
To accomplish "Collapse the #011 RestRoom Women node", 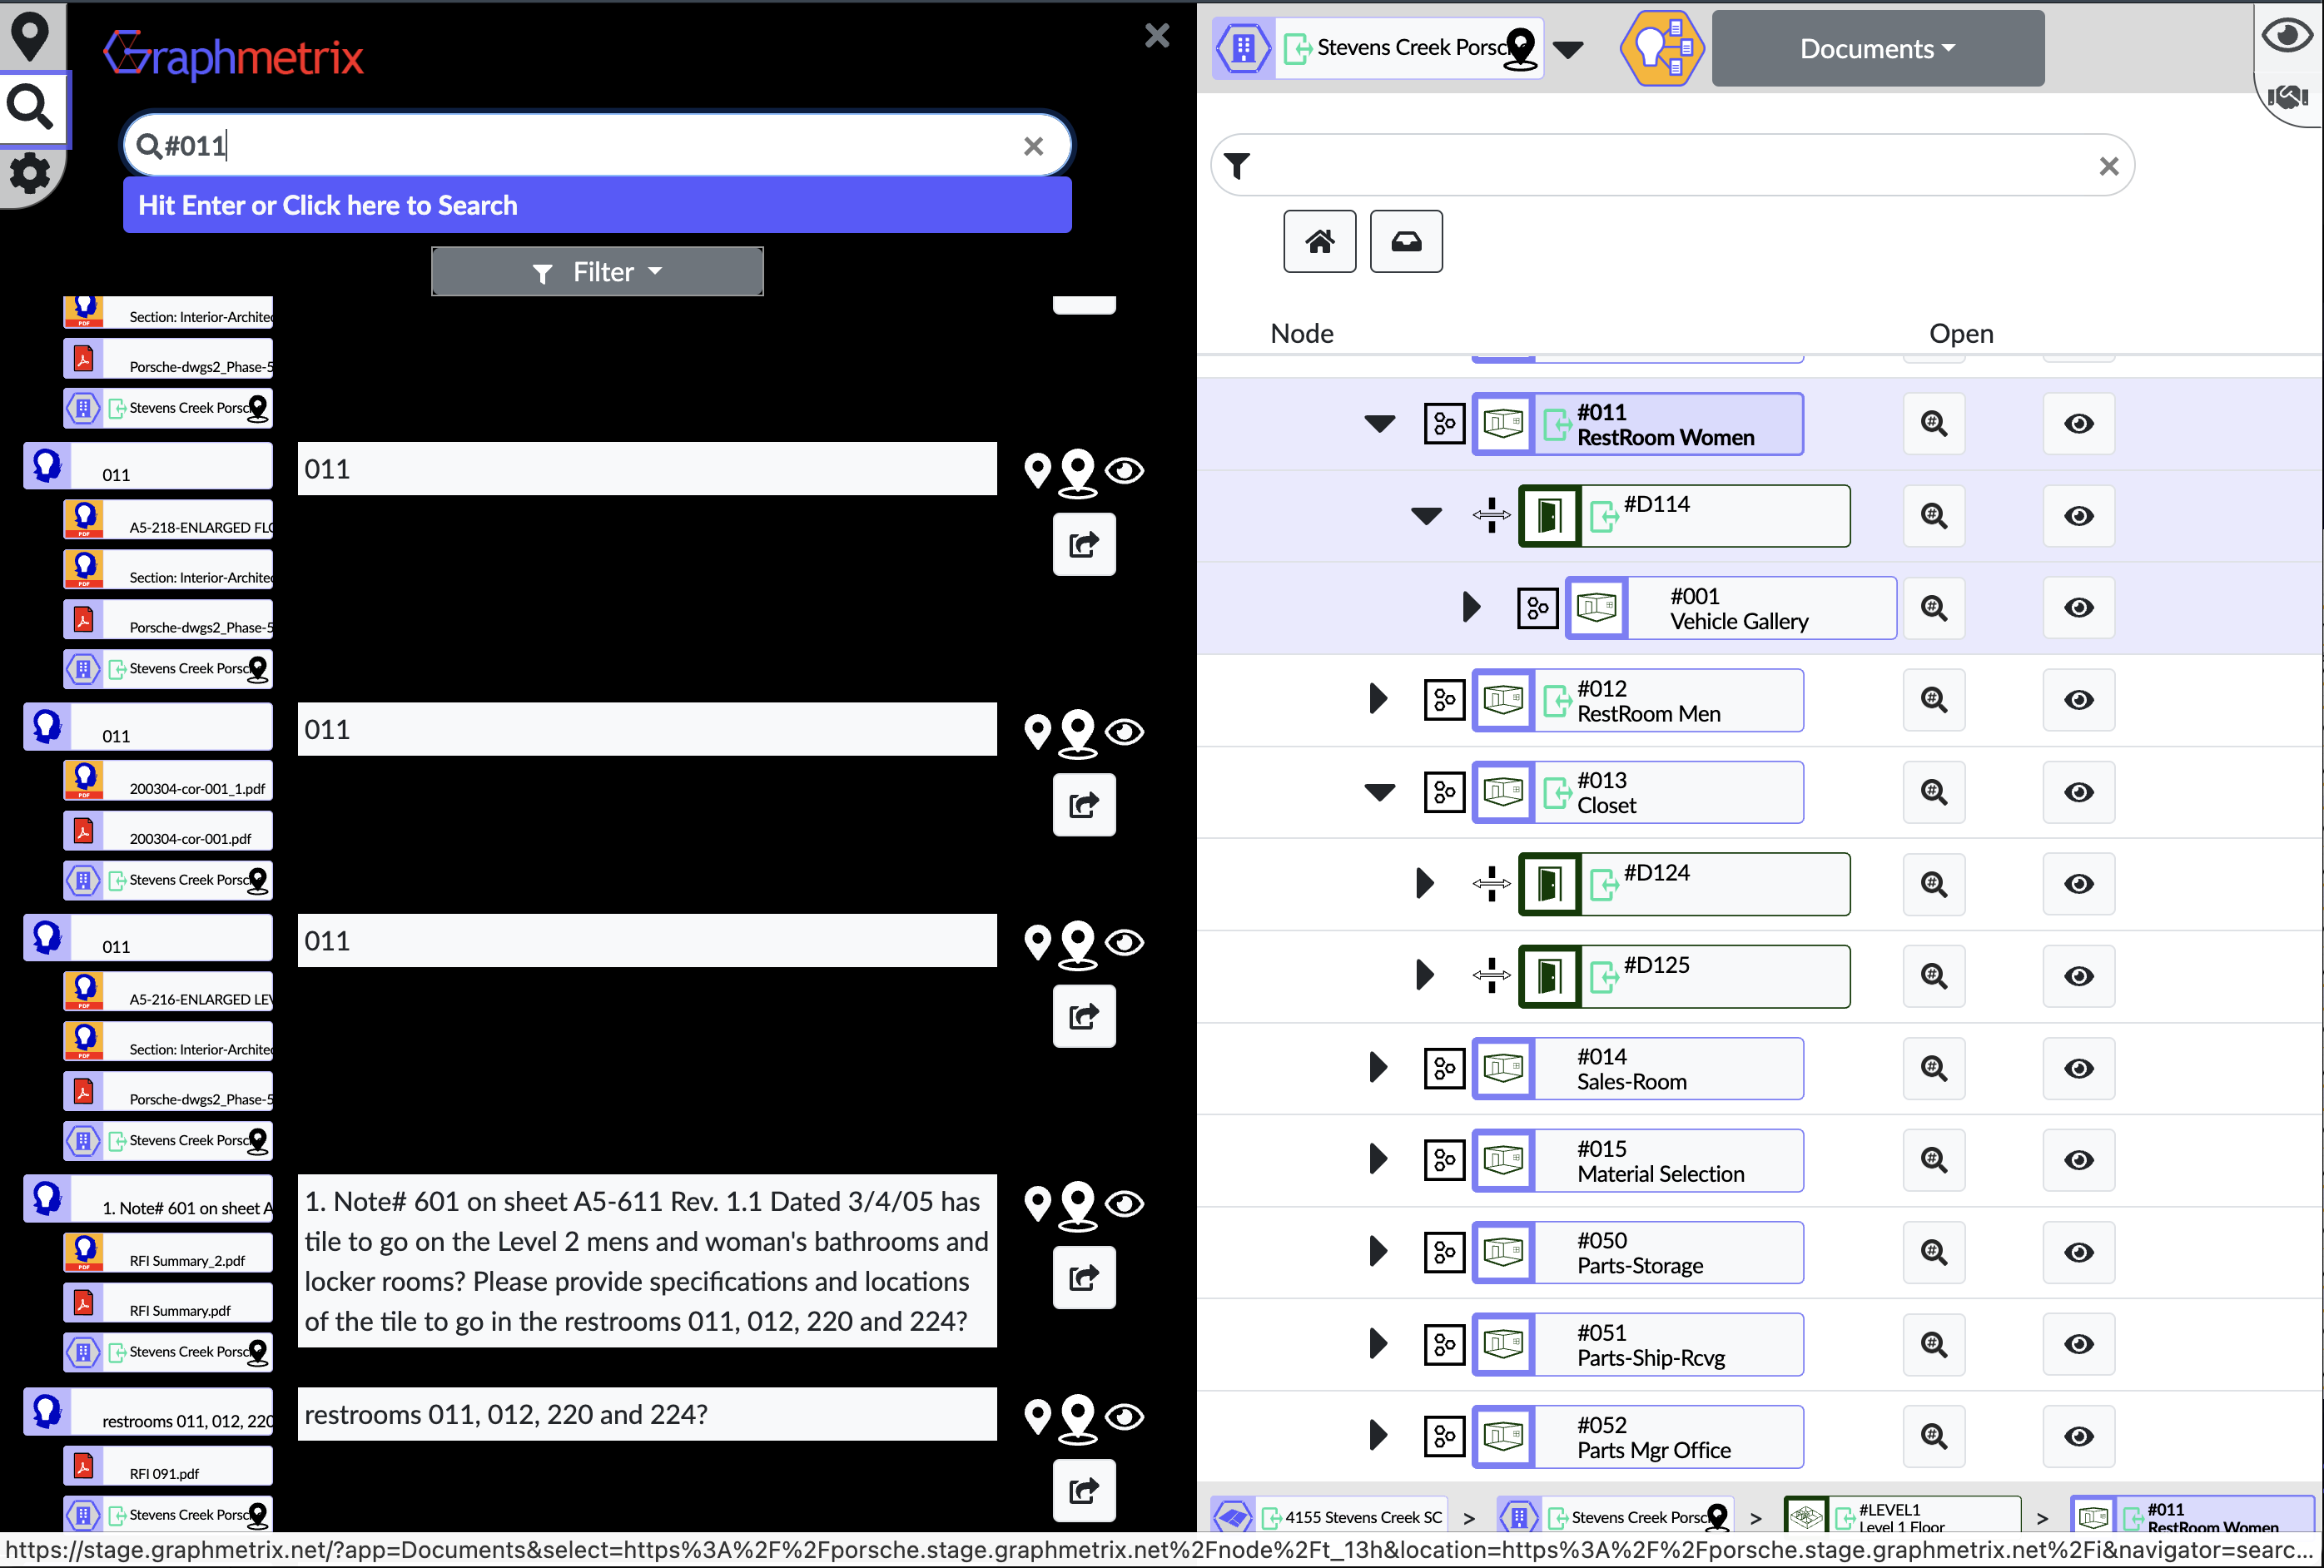I will pyautogui.click(x=1379, y=424).
